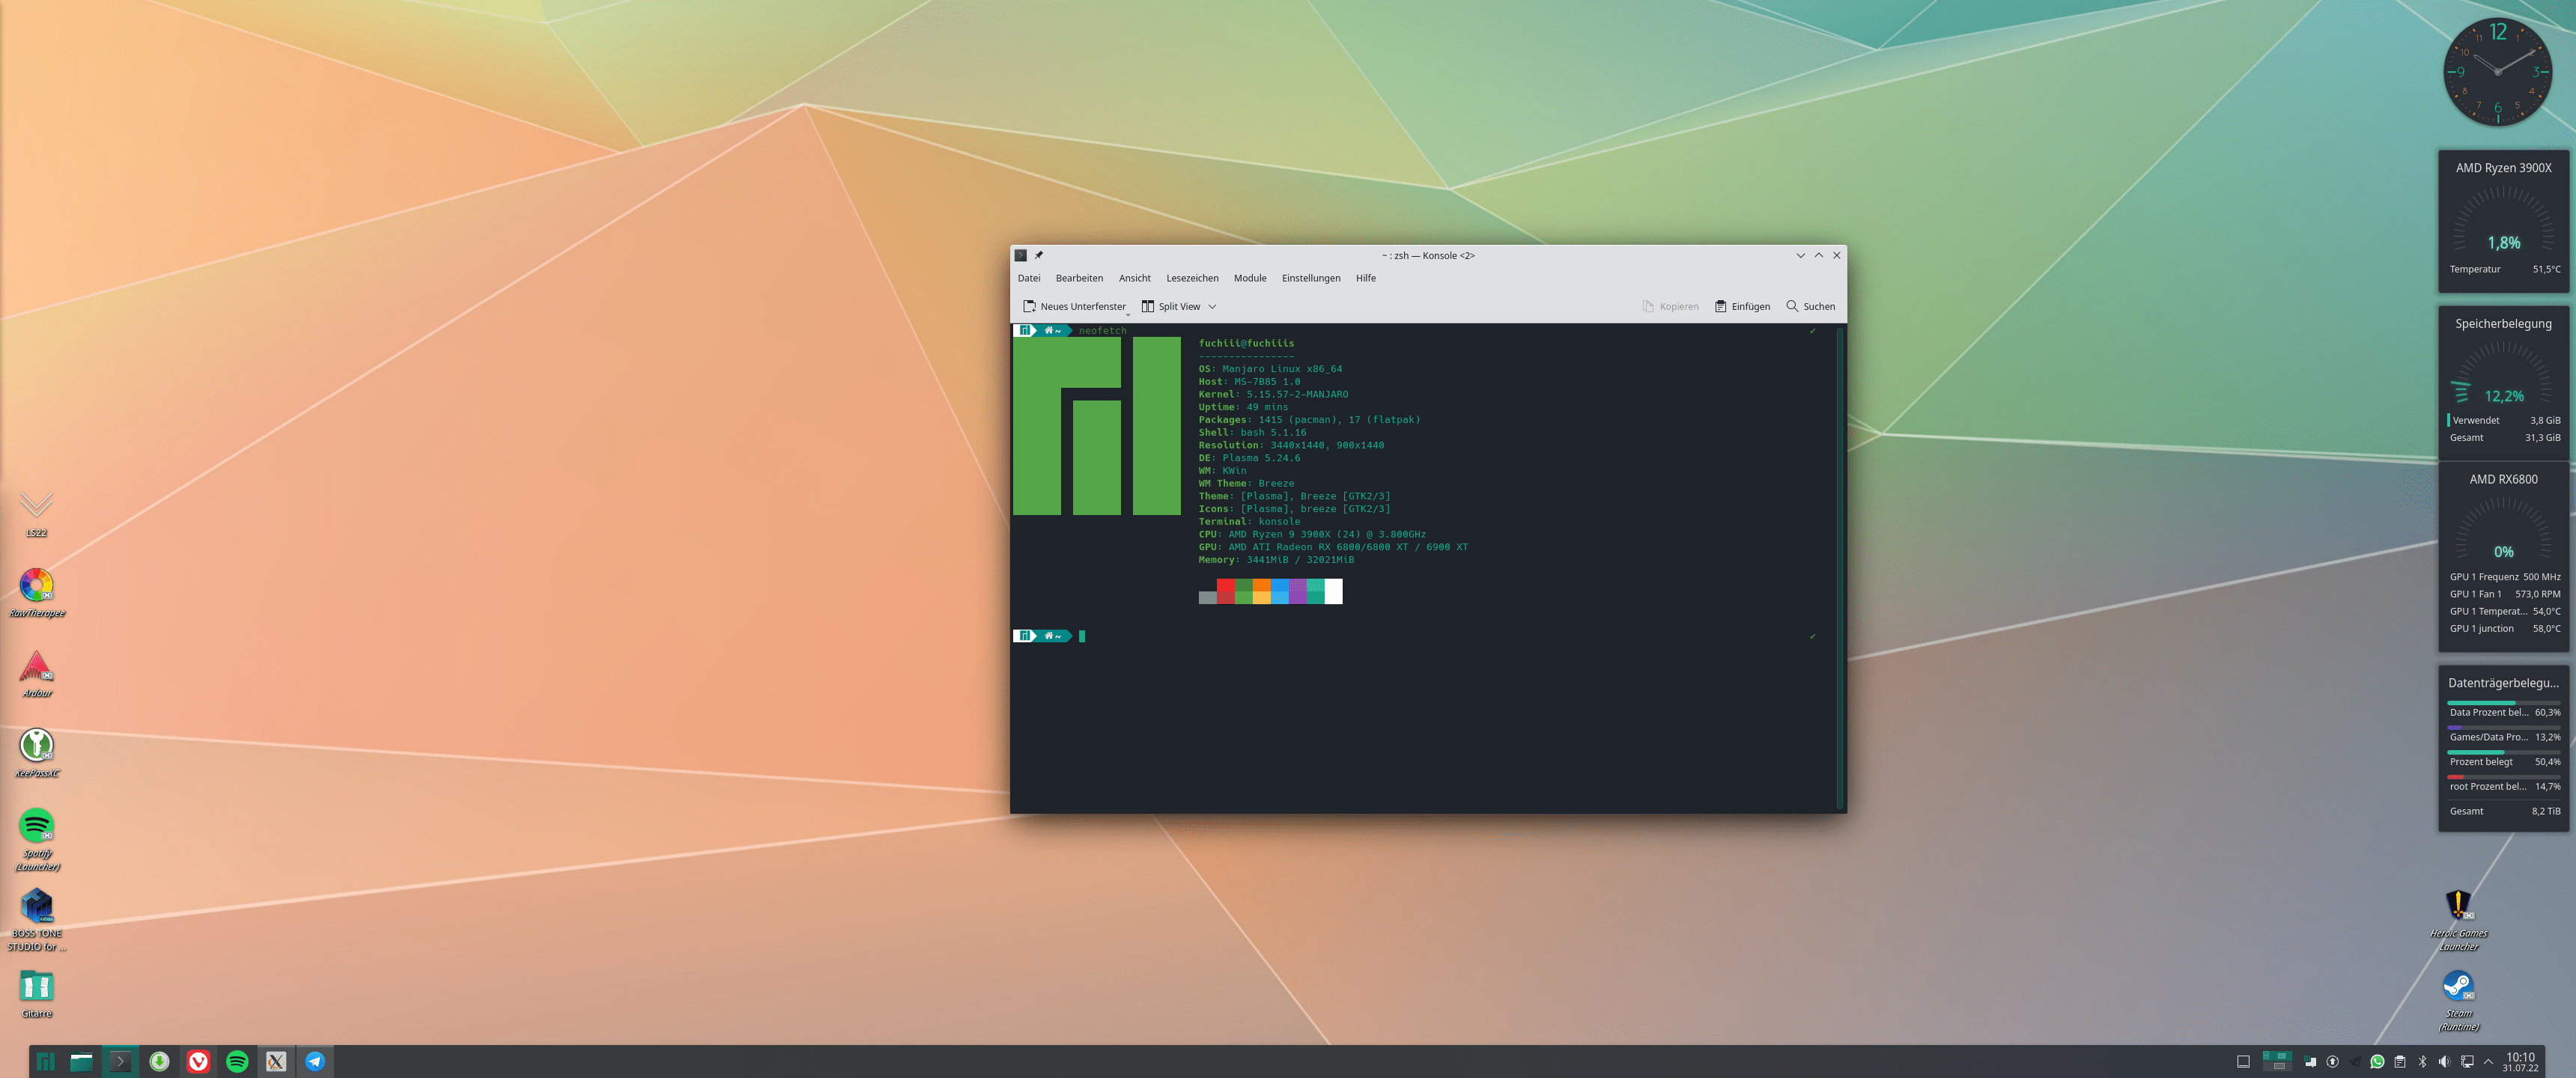Open the Module menu
This screenshot has height=1078, width=2576.
[x=1249, y=278]
